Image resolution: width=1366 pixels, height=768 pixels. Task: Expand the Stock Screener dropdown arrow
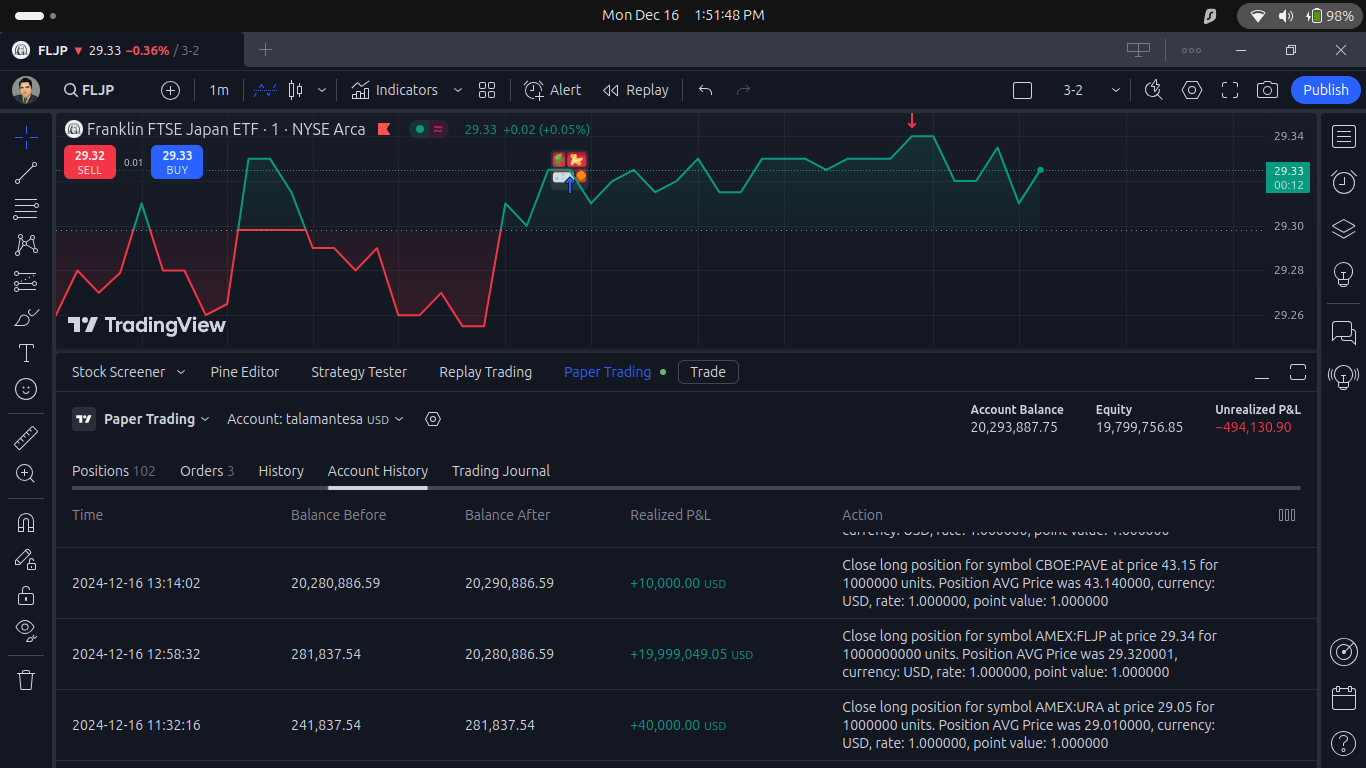pos(181,372)
